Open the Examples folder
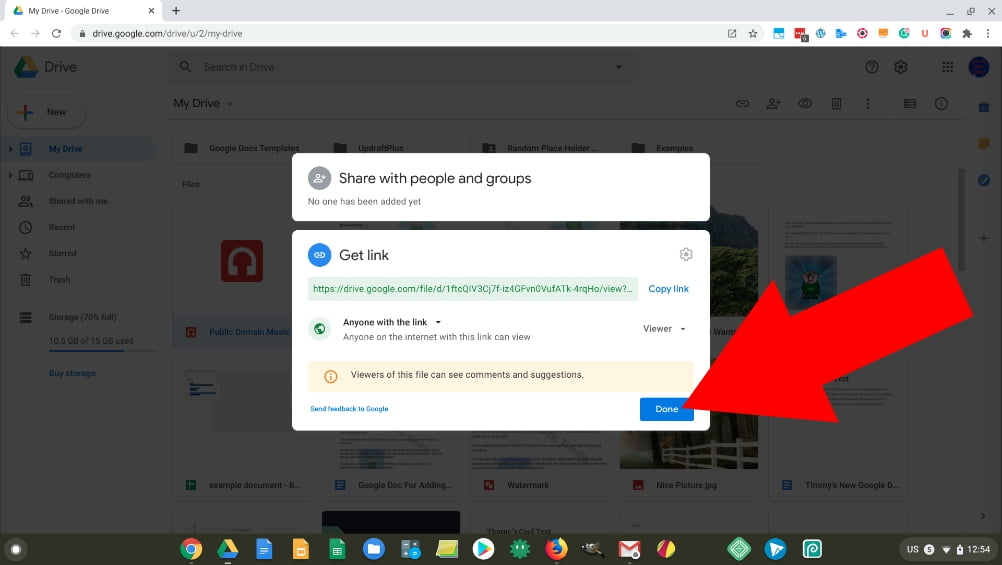The height and width of the screenshot is (565, 1002). point(688,148)
